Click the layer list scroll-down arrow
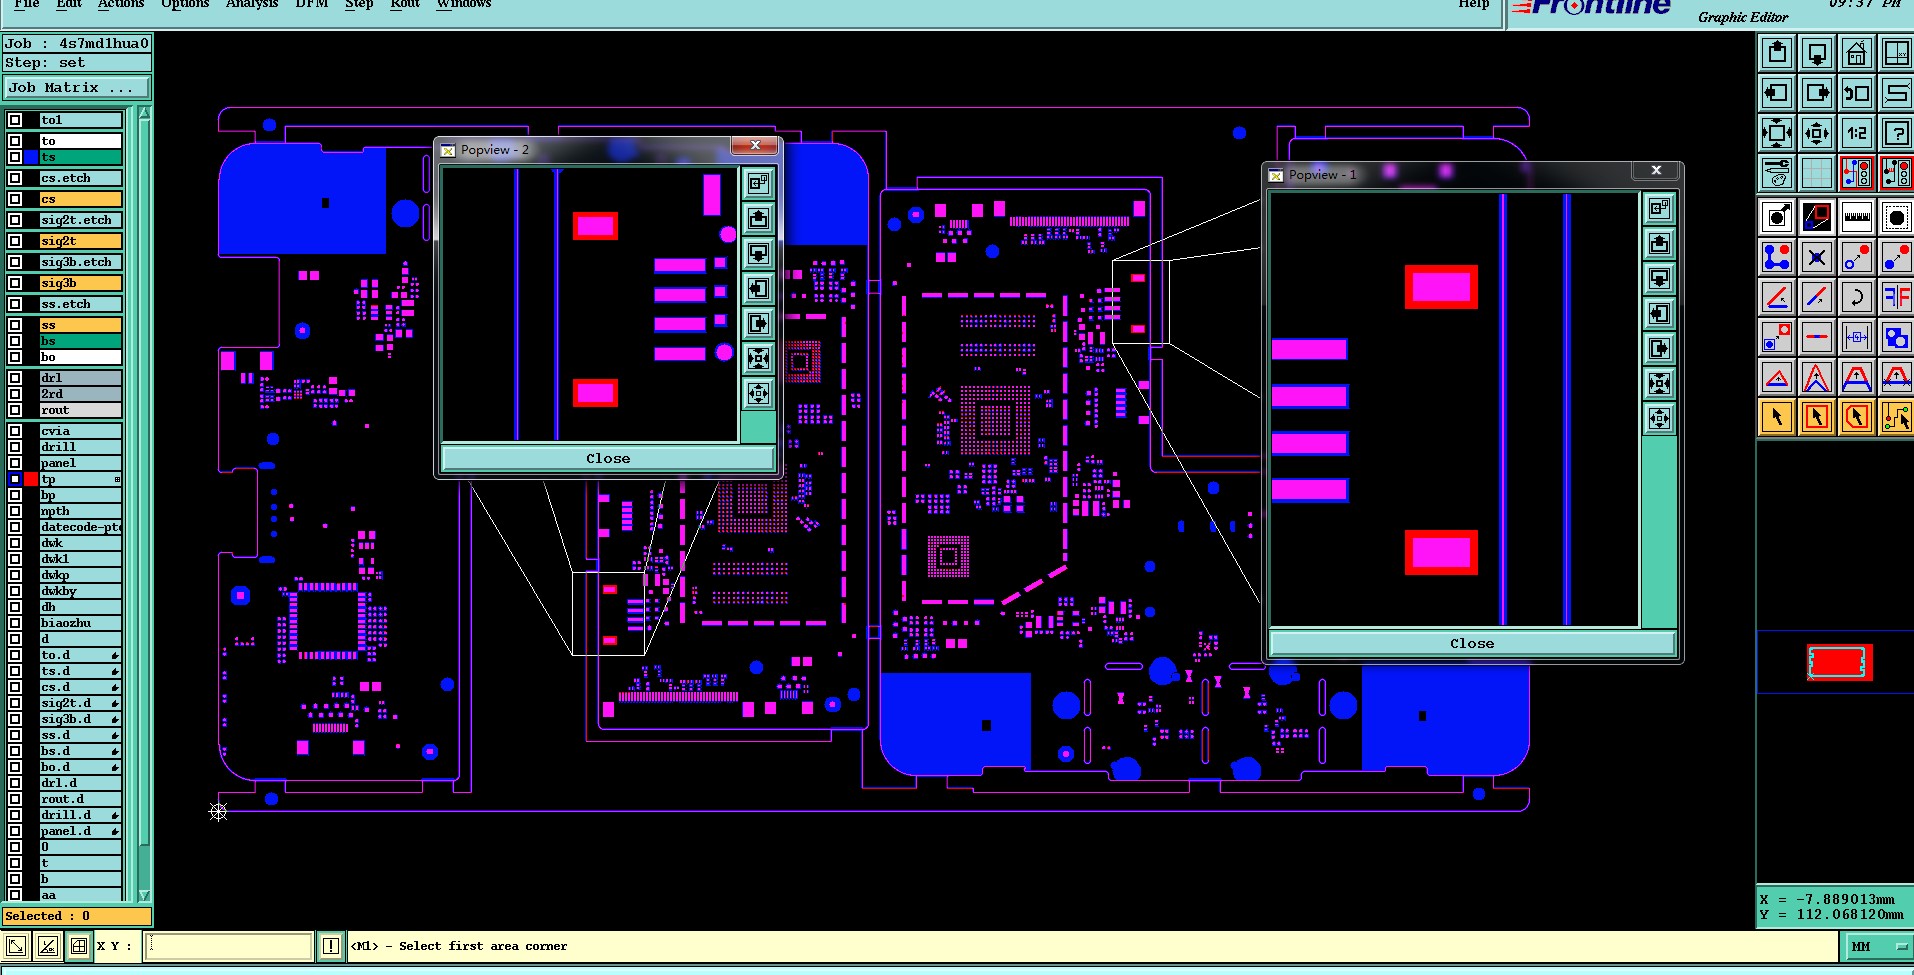Viewport: 1914px width, 975px height. (144, 895)
